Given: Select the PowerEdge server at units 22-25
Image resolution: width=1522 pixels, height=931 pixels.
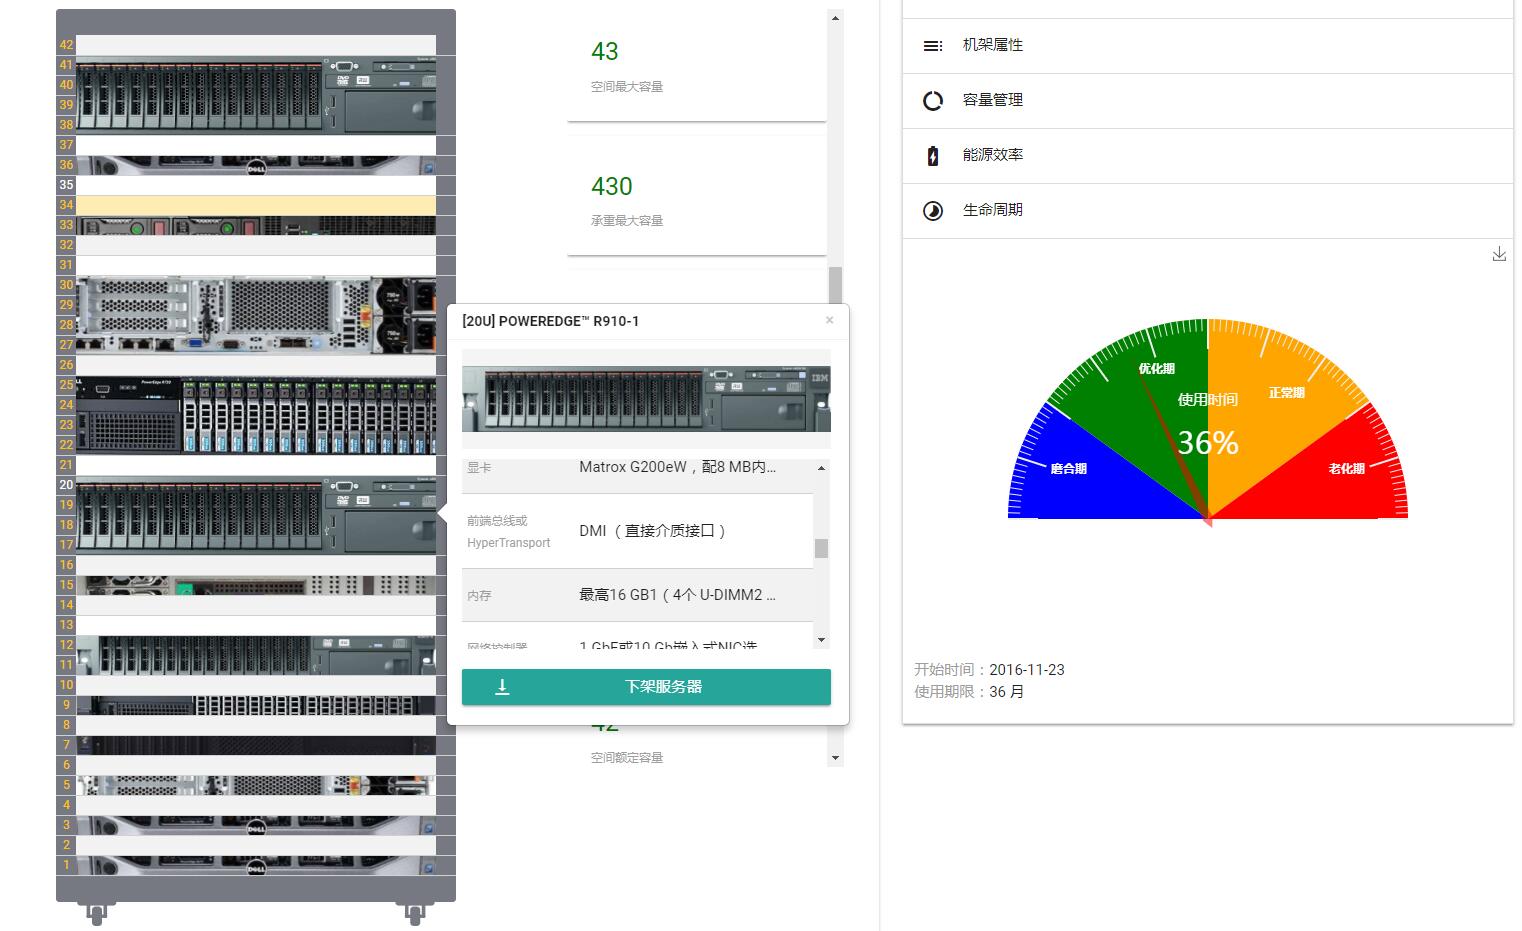Looking at the screenshot, I should tap(256, 415).
